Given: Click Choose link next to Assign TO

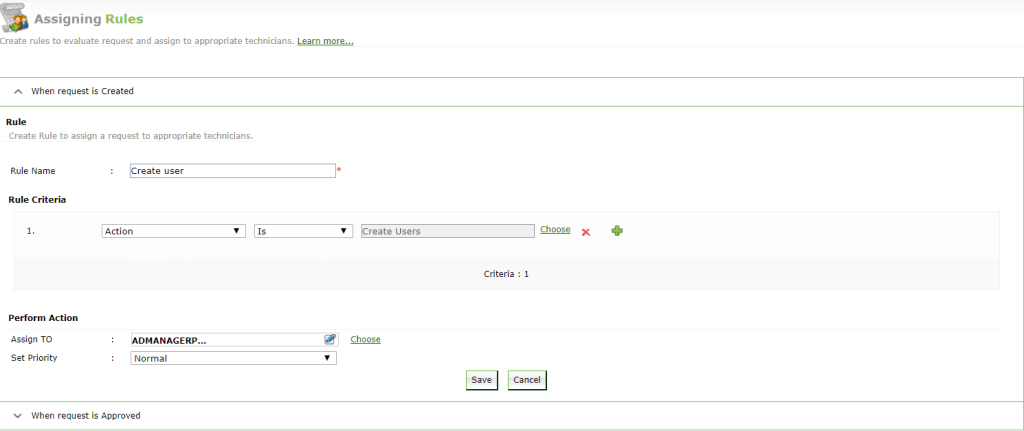Looking at the screenshot, I should 365,339.
